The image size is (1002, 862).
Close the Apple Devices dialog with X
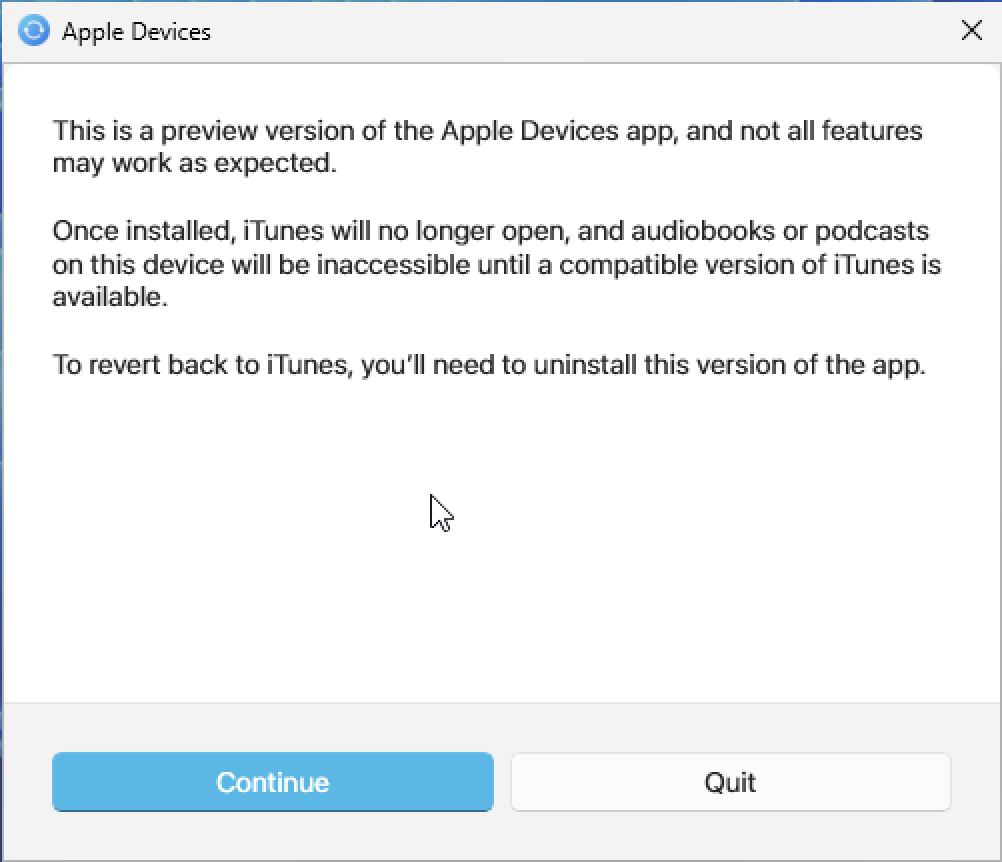(971, 30)
